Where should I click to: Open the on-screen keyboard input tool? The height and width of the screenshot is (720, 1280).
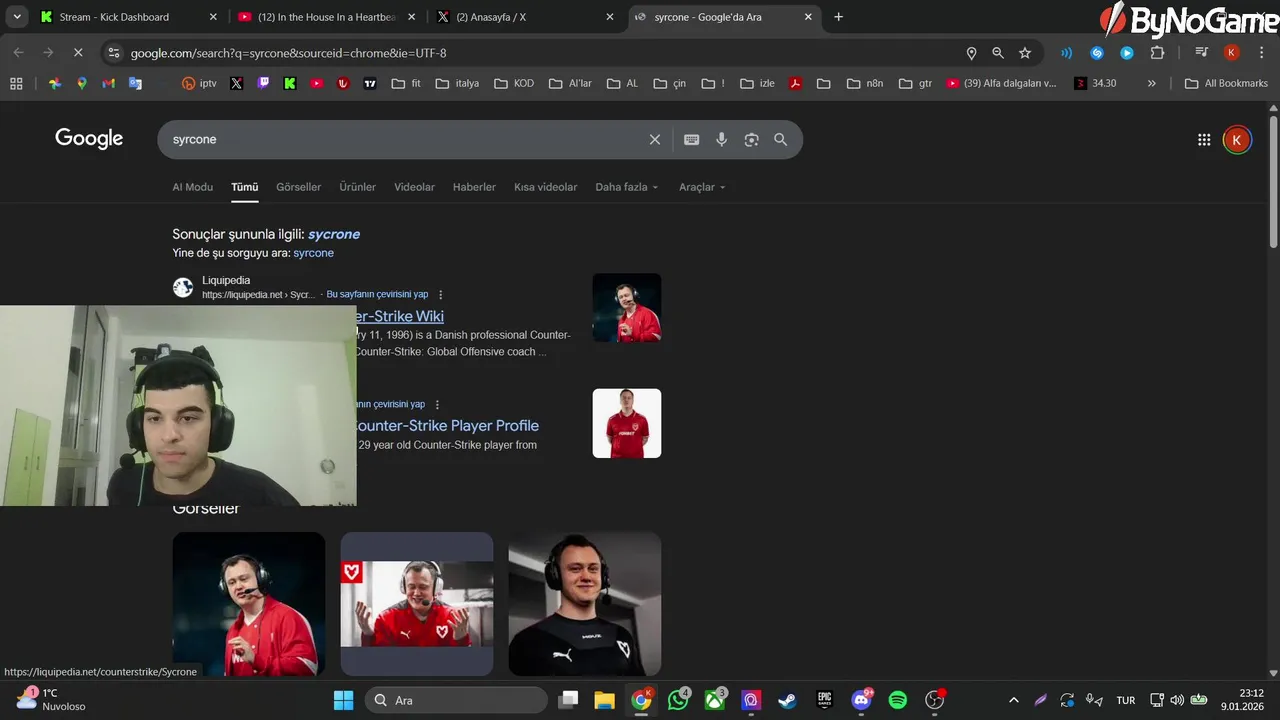[691, 140]
